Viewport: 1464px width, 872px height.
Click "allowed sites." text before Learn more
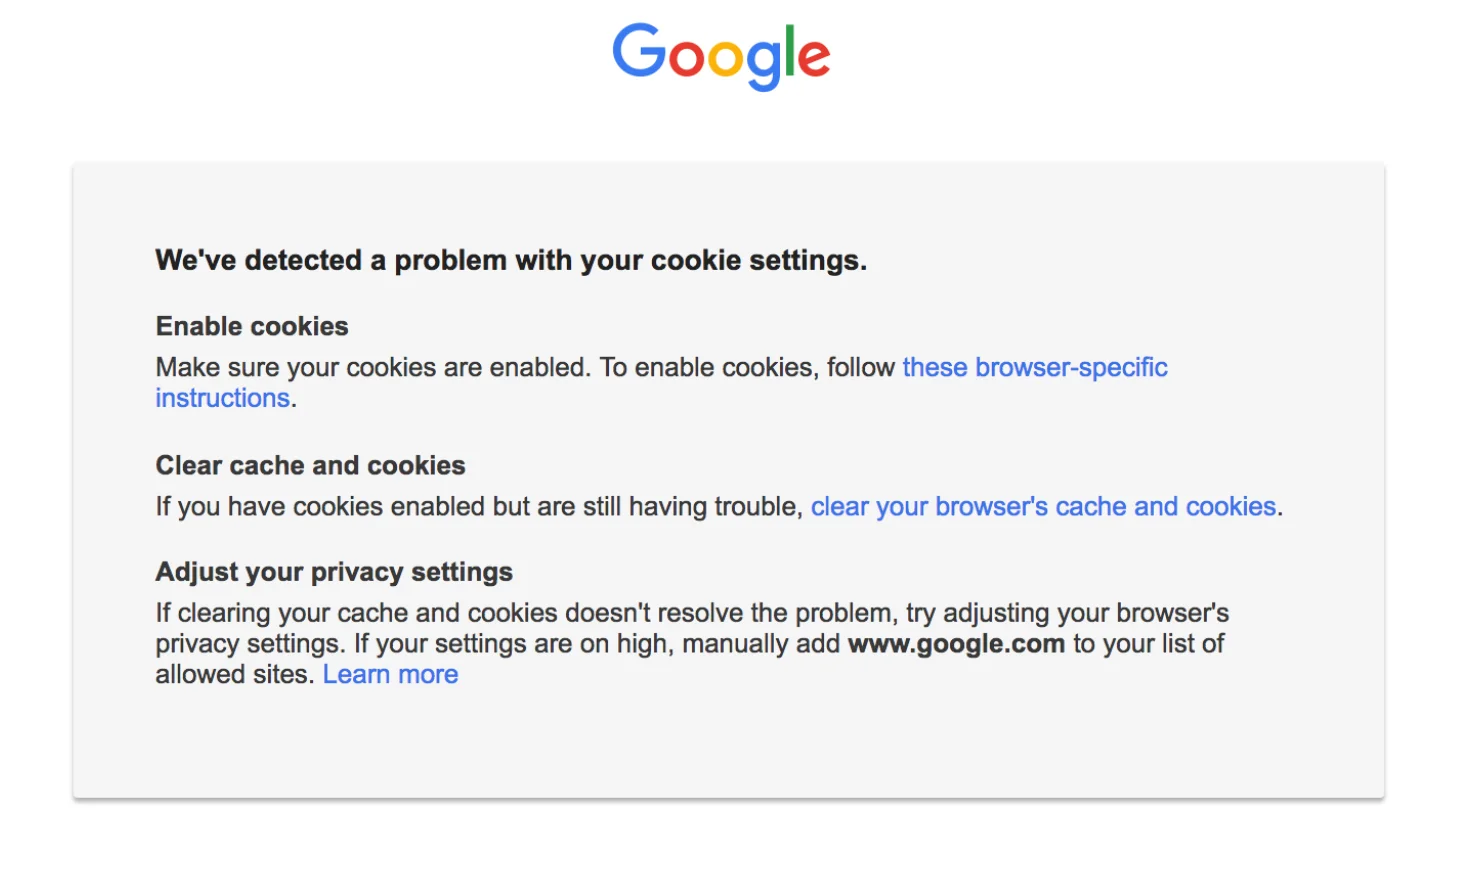(x=234, y=674)
